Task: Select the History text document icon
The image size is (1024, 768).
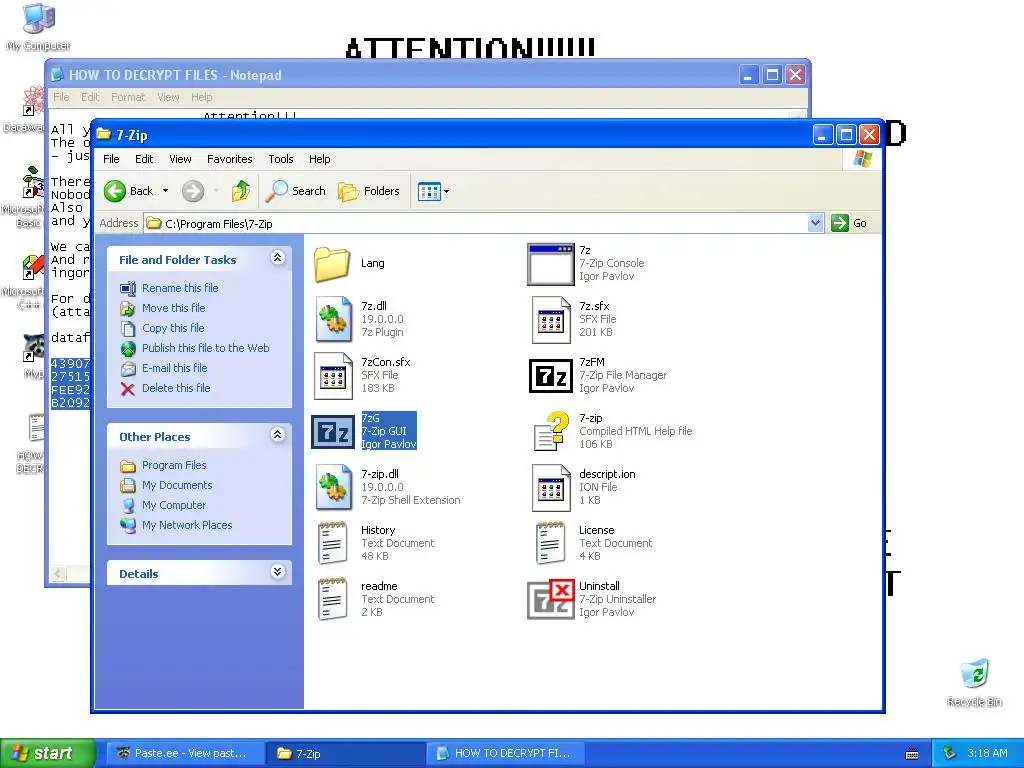Action: [333, 543]
